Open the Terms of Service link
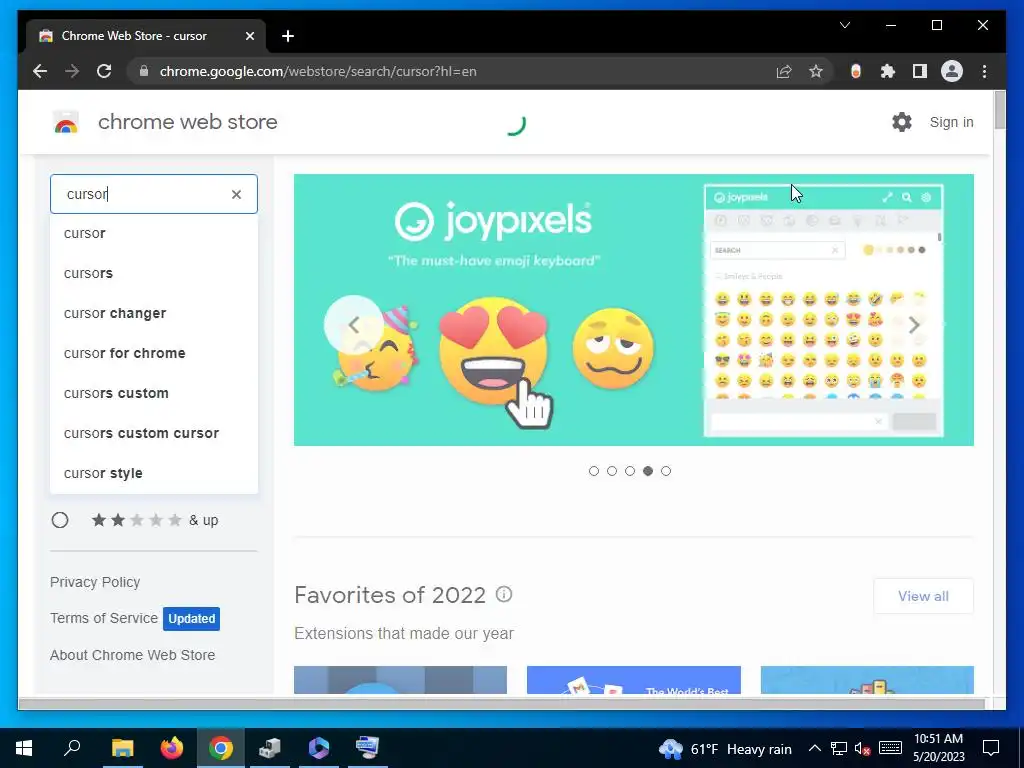1024x768 pixels. click(104, 618)
